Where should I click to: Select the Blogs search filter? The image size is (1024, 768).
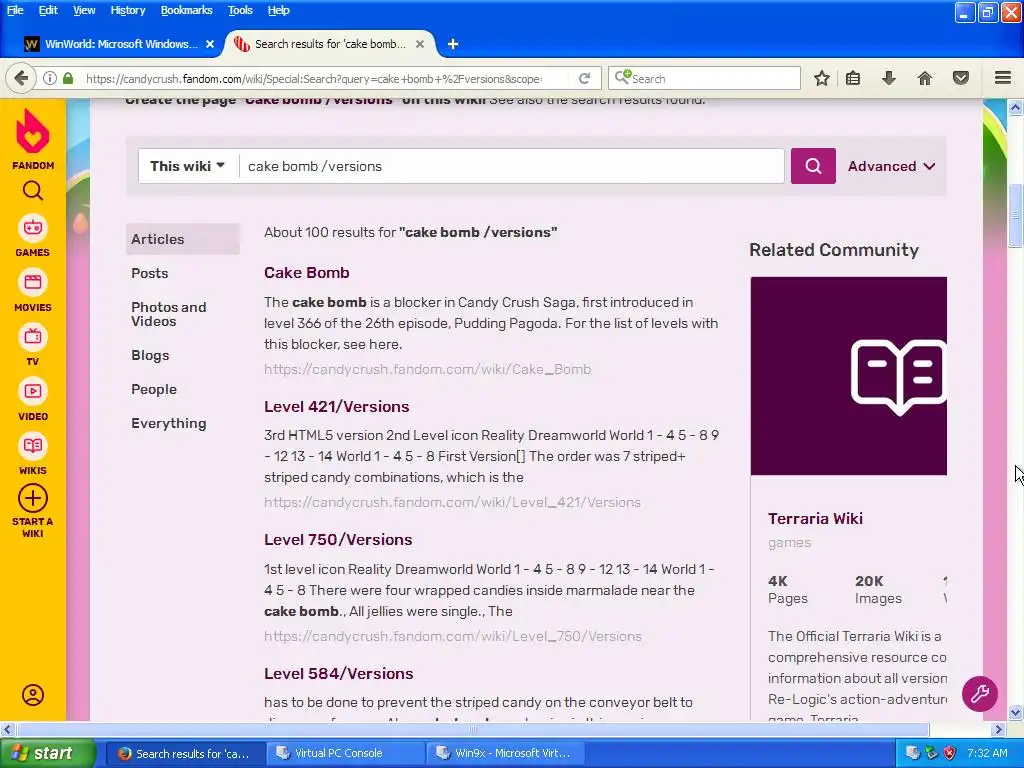[150, 355]
